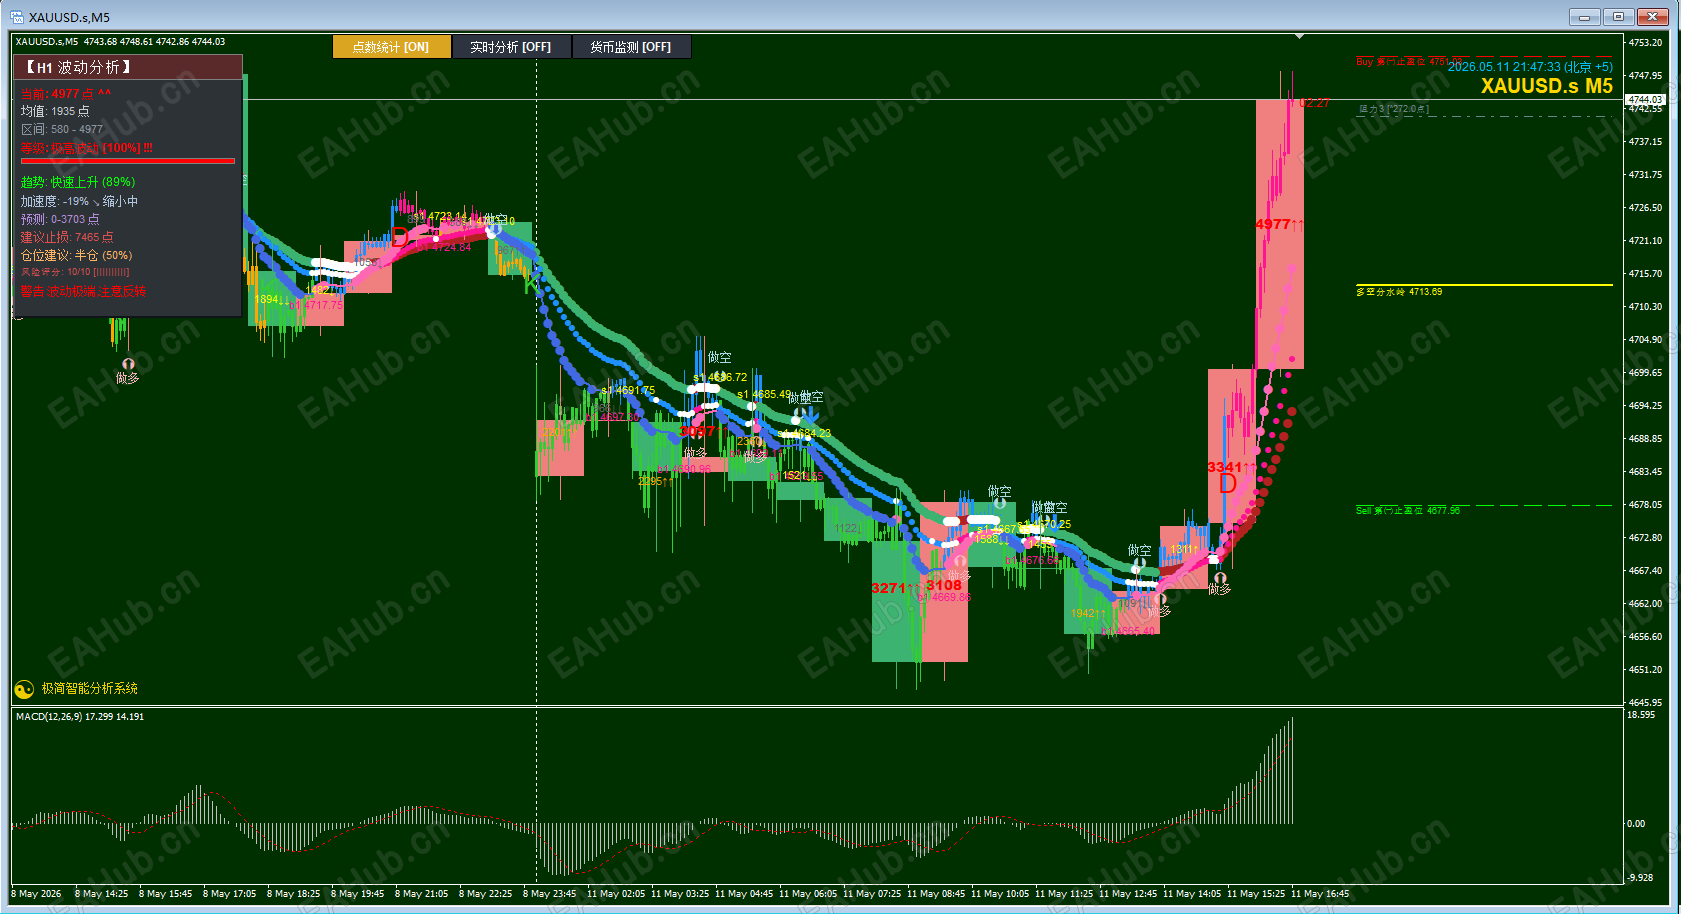Image resolution: width=1681 pixels, height=914 pixels.
Task: Click the 11 May 16:45 time axis label
Action: (1320, 894)
